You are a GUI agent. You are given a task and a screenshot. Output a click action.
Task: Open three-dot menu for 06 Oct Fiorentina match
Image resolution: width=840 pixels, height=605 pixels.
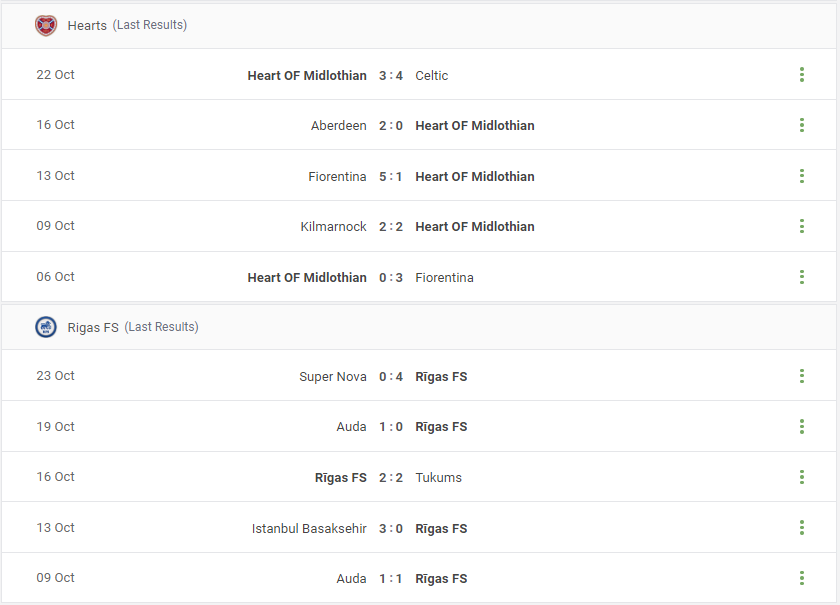pos(801,277)
